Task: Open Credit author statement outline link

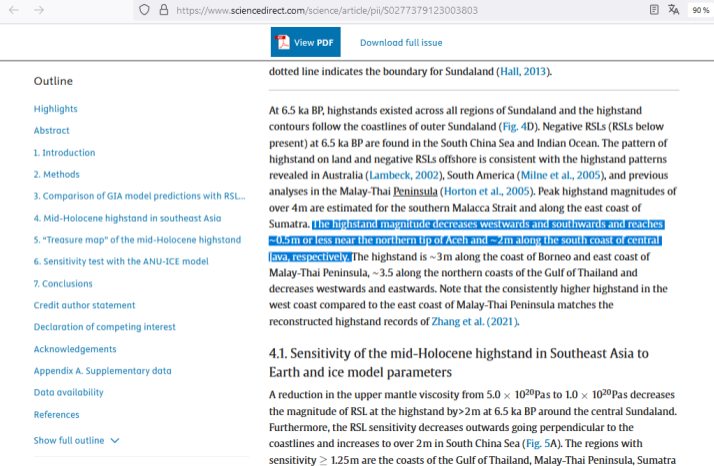Action: pos(84,305)
